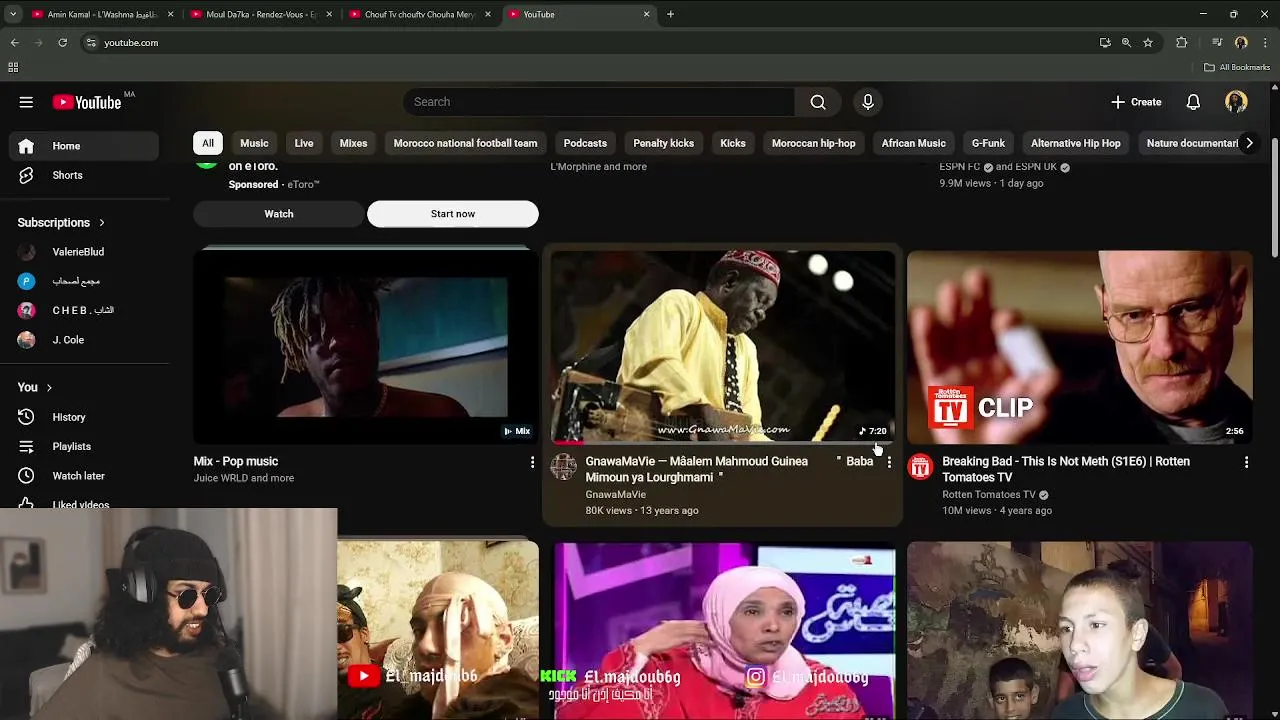The height and width of the screenshot is (720, 1280).
Task: Open the Chrome three-dot menu
Action: point(1266,43)
